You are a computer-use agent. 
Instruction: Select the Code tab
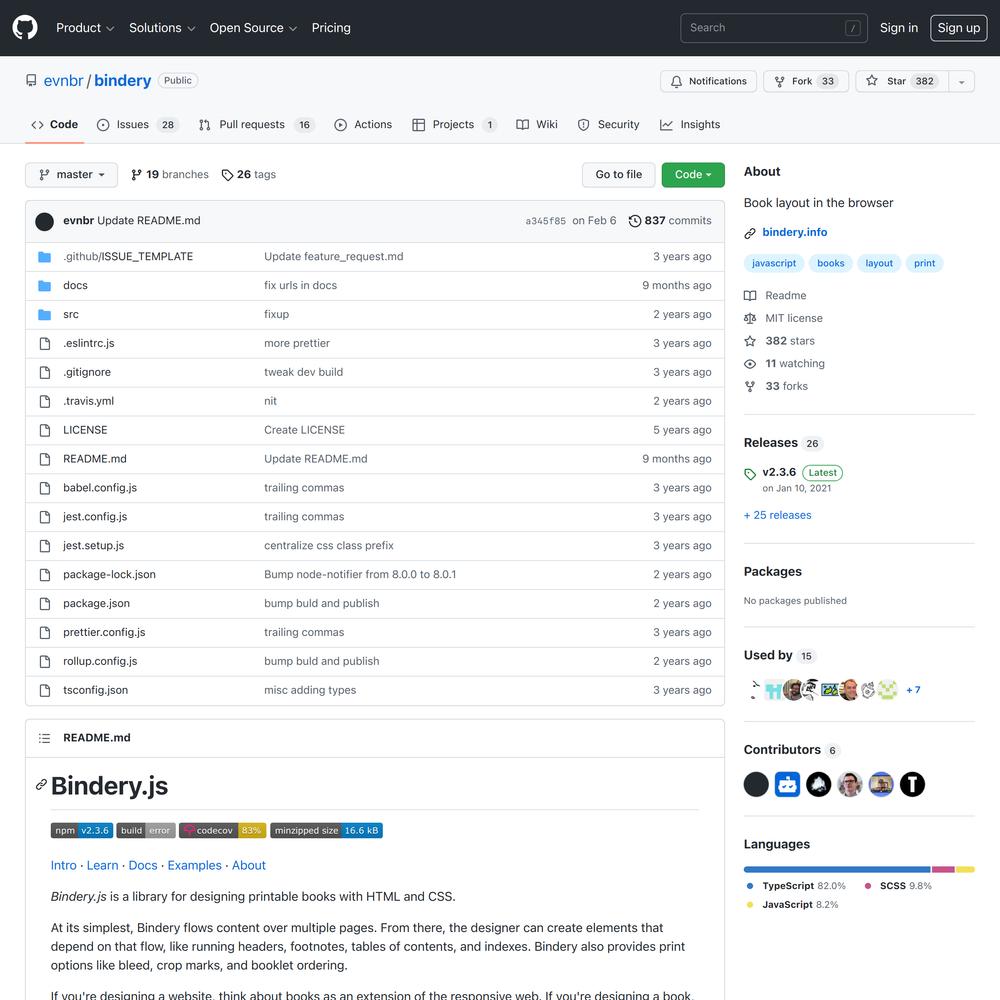(x=55, y=125)
